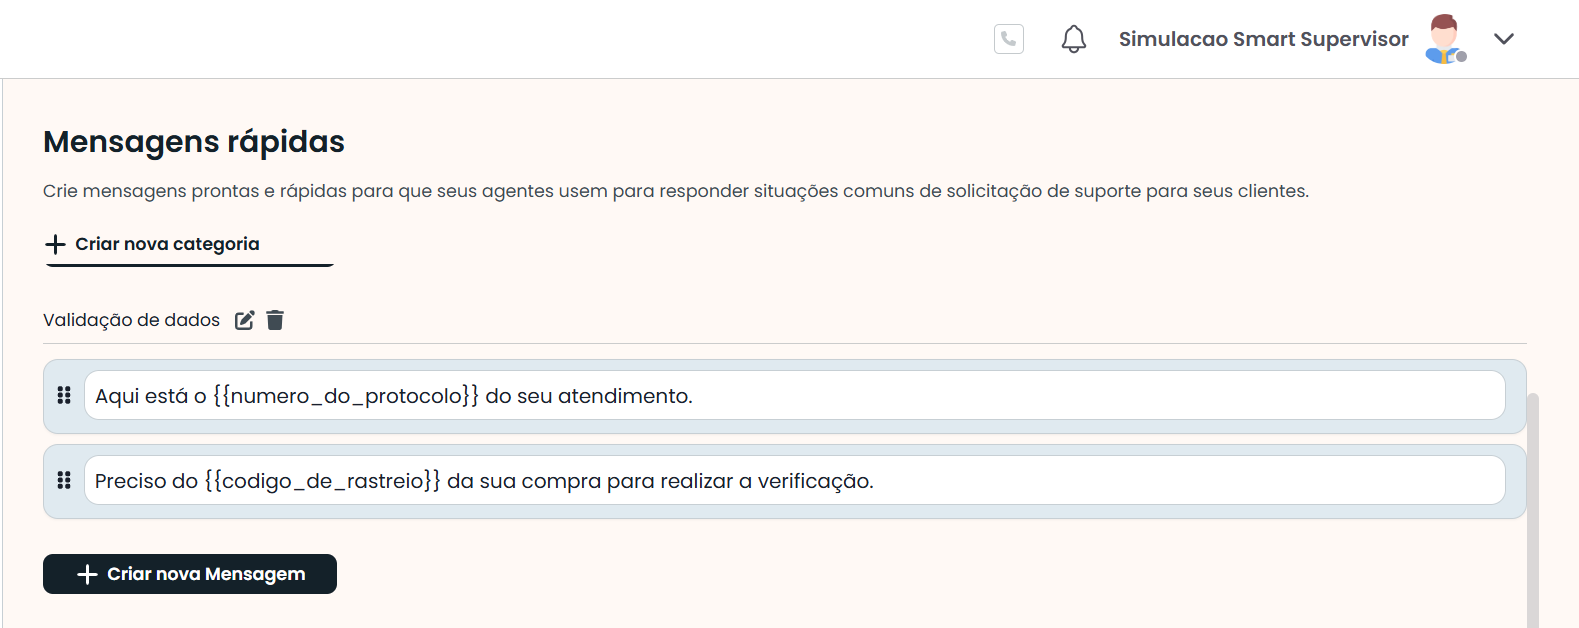
Task: Click the {{numero_do_protocolo}} variable text
Action: [x=346, y=396]
